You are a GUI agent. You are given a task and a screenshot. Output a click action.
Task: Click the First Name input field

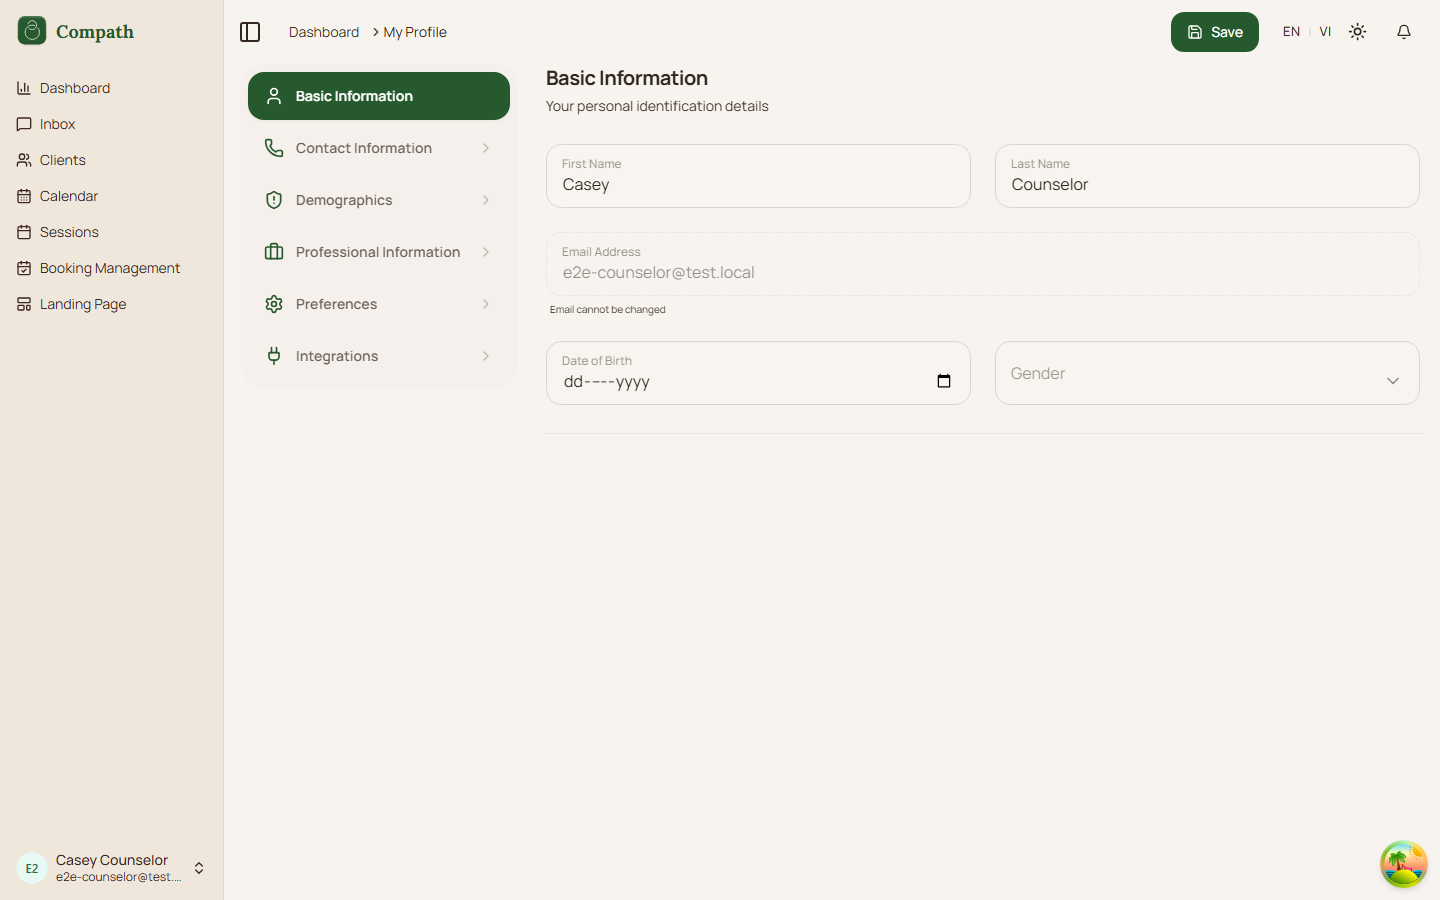[757, 185]
